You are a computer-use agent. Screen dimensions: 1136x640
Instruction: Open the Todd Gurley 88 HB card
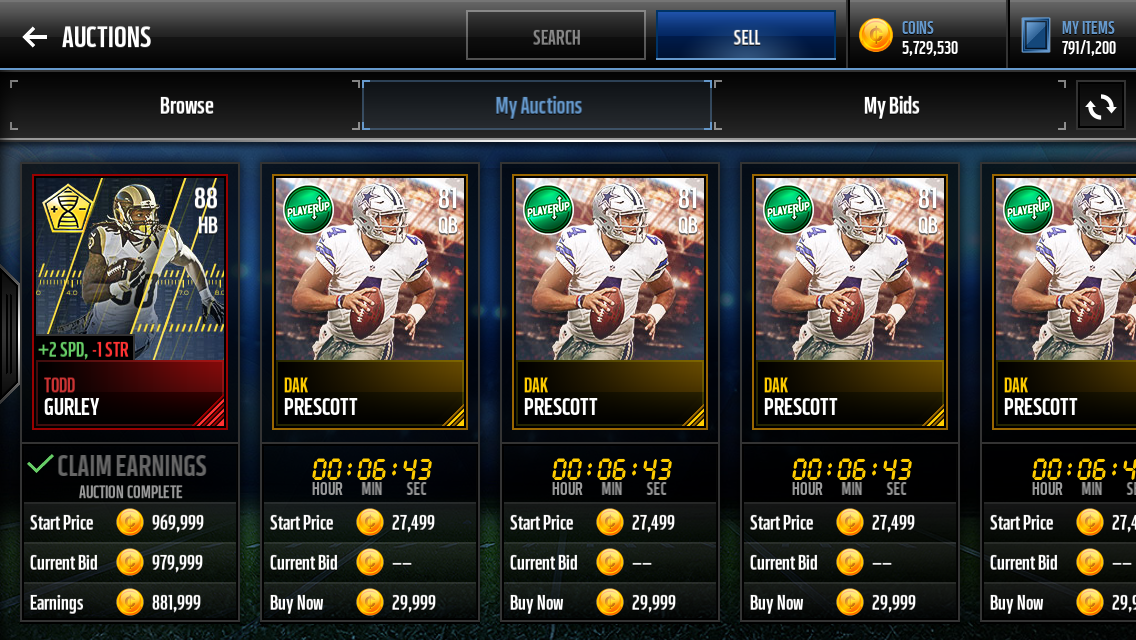tap(130, 302)
